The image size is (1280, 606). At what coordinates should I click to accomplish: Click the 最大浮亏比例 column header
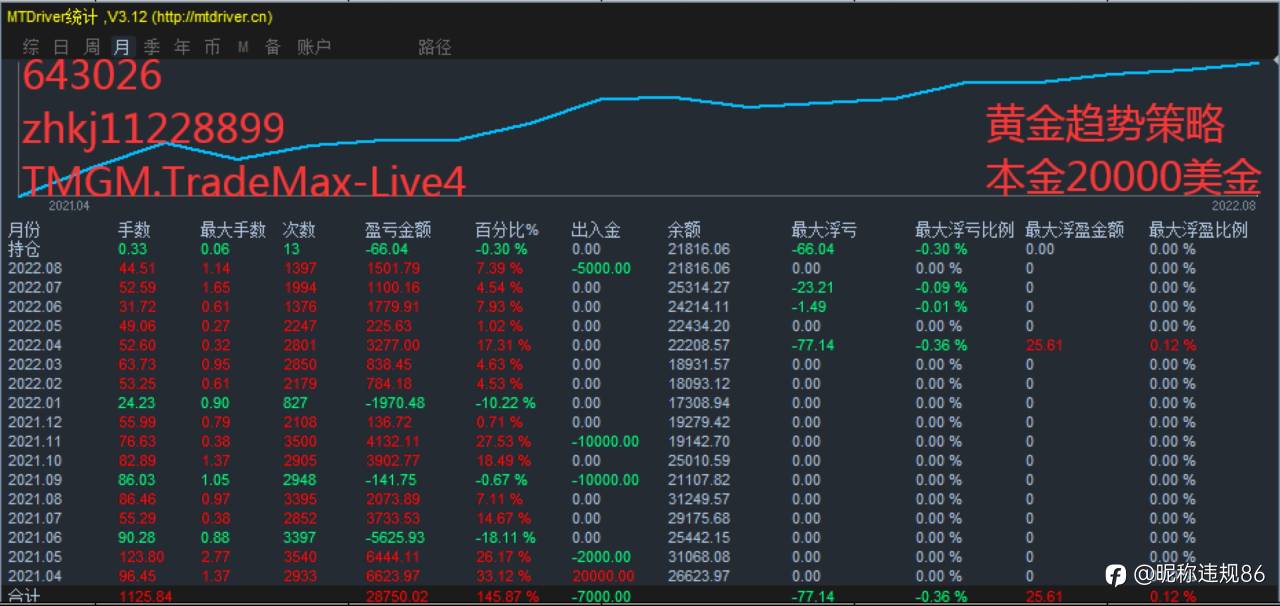point(964,230)
